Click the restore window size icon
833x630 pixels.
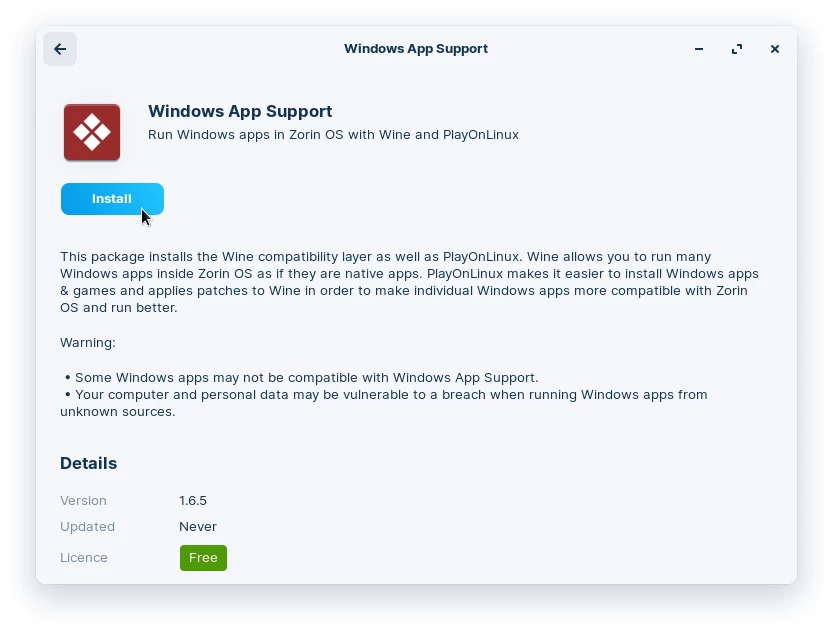pyautogui.click(x=737, y=48)
